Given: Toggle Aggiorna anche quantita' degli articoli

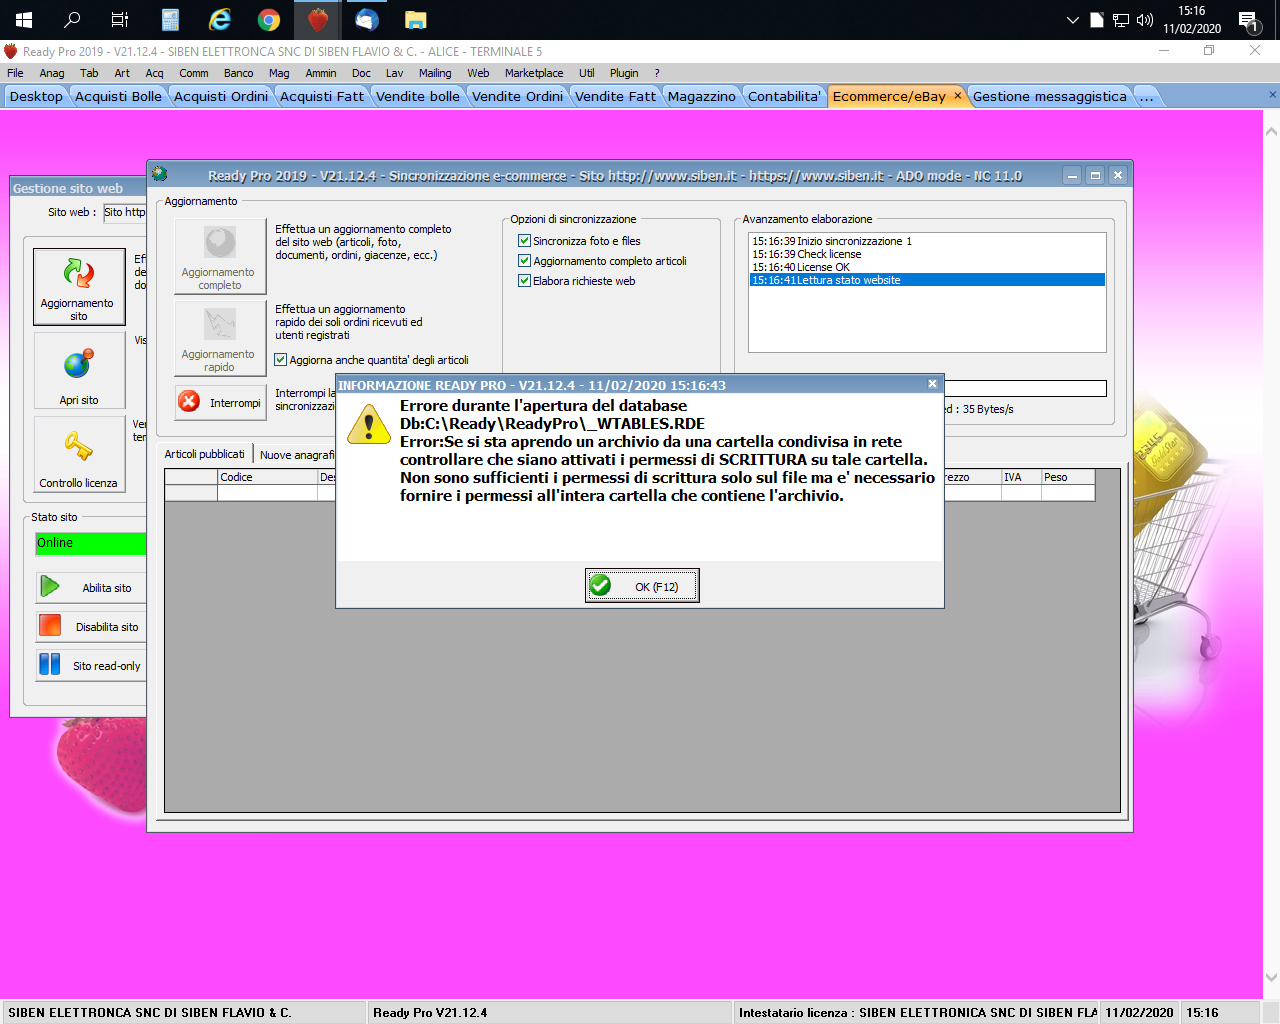Looking at the screenshot, I should click(281, 360).
